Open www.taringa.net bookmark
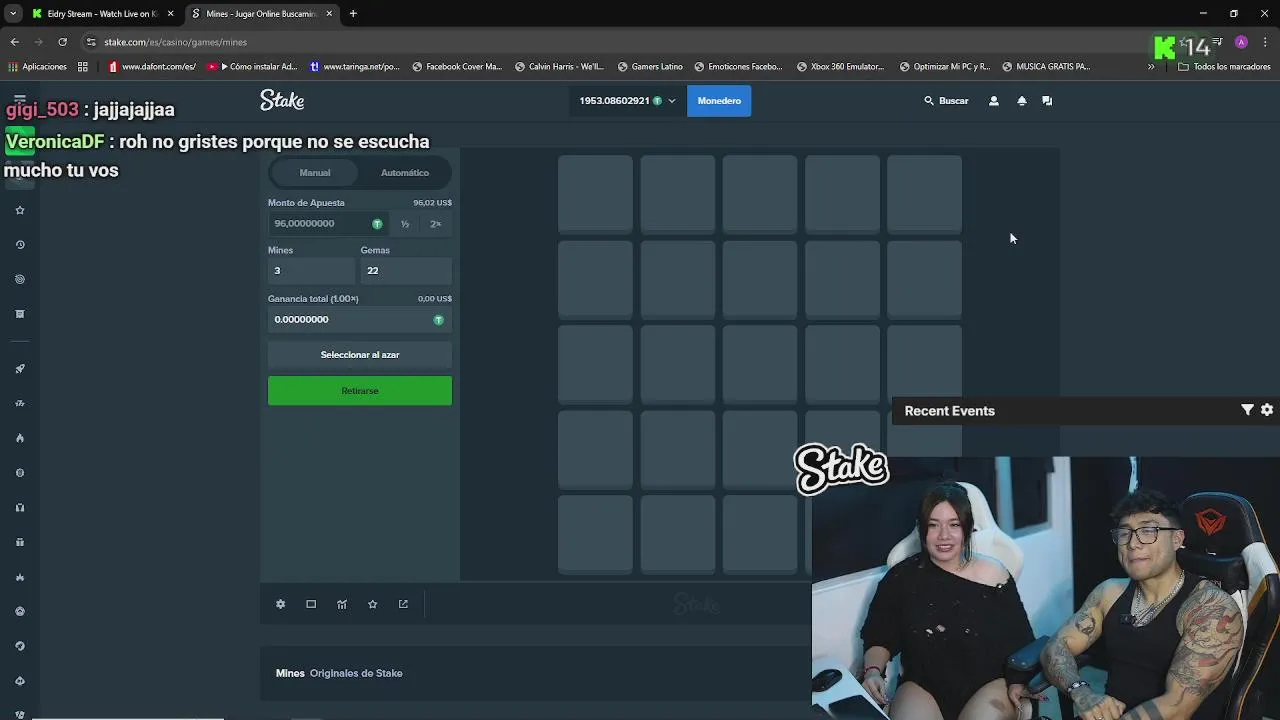The image size is (1280, 720). tap(354, 67)
